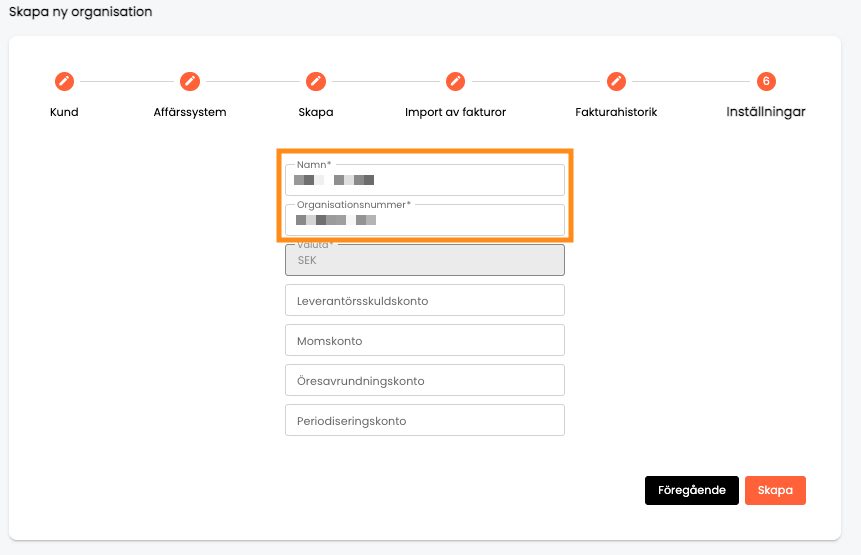Click the Kund step pencil icon
861x555 pixels.
(64, 81)
